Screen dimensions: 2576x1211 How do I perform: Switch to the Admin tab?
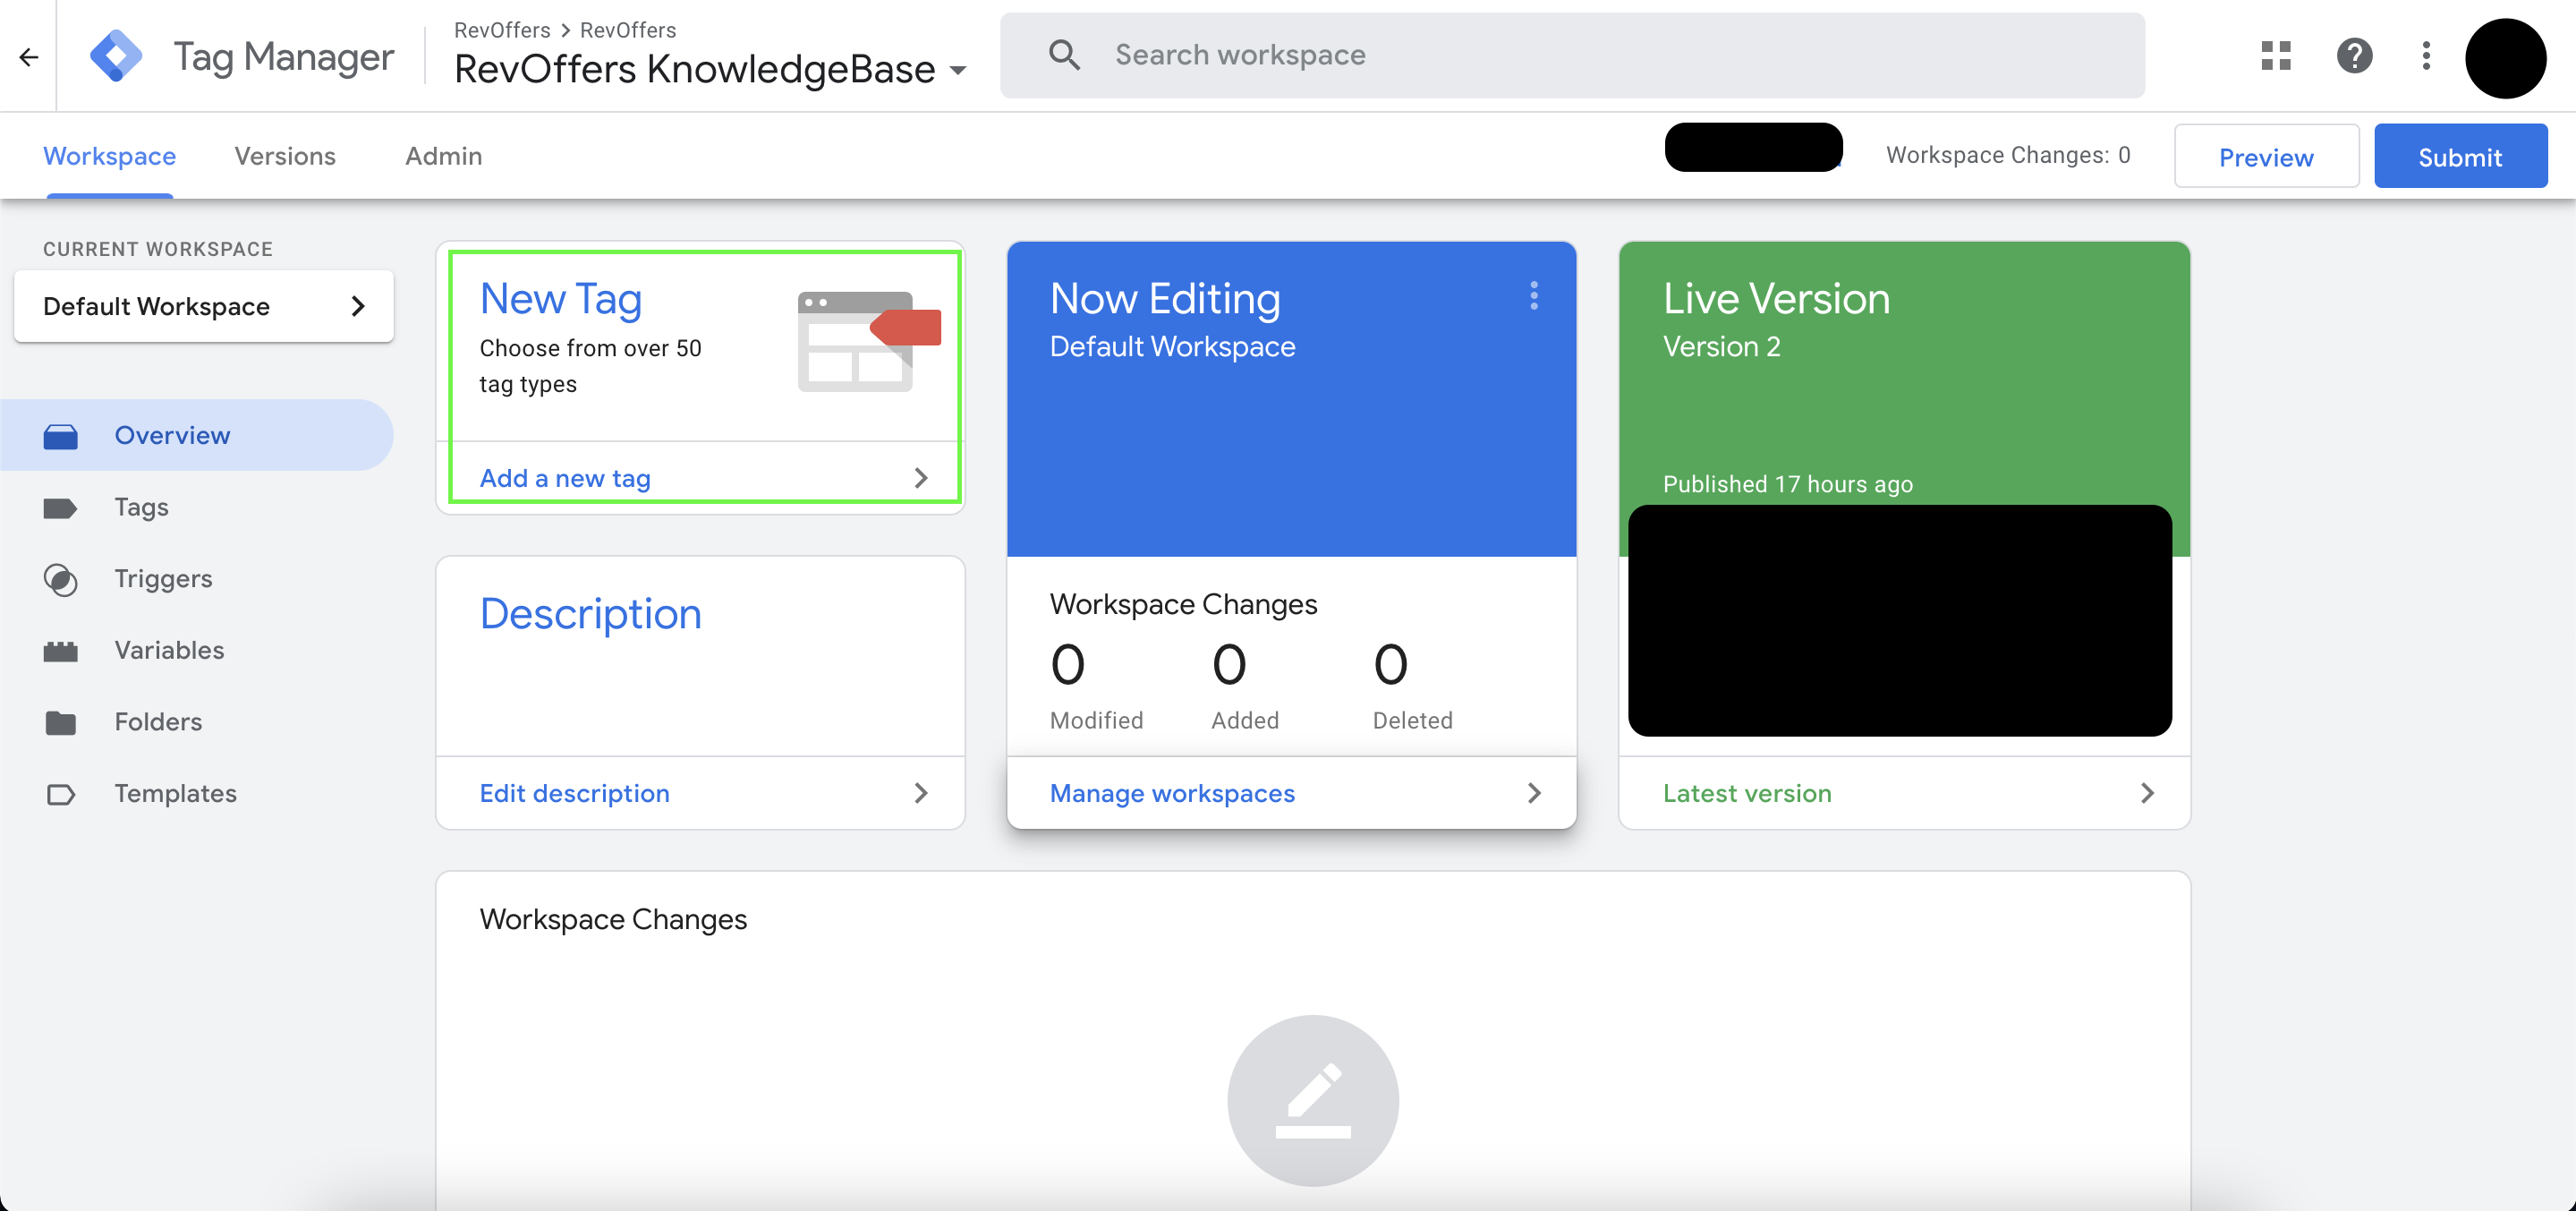pos(443,156)
